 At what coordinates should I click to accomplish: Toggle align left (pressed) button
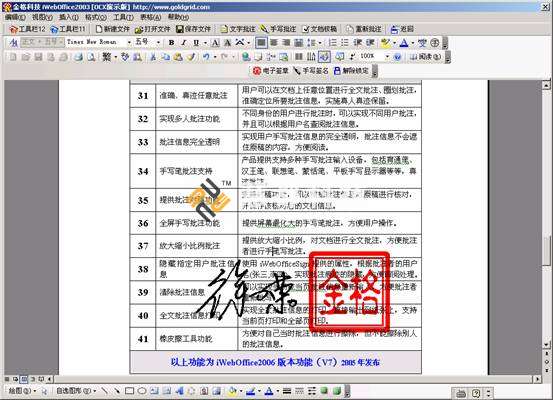261,43
